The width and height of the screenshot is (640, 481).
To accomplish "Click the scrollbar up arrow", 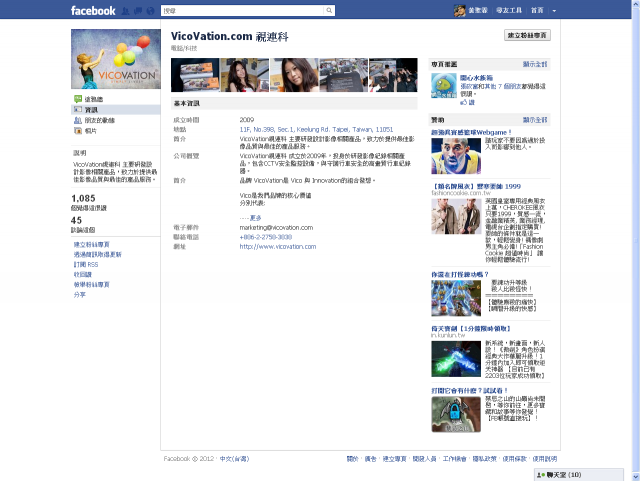I will (636, 4).
